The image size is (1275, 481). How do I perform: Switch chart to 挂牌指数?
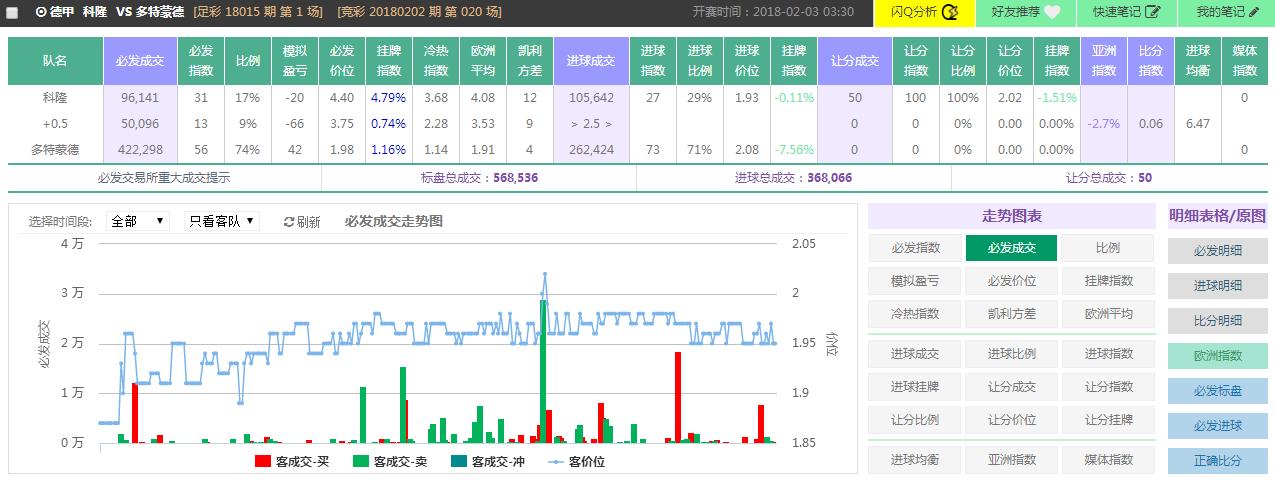pos(1108,281)
